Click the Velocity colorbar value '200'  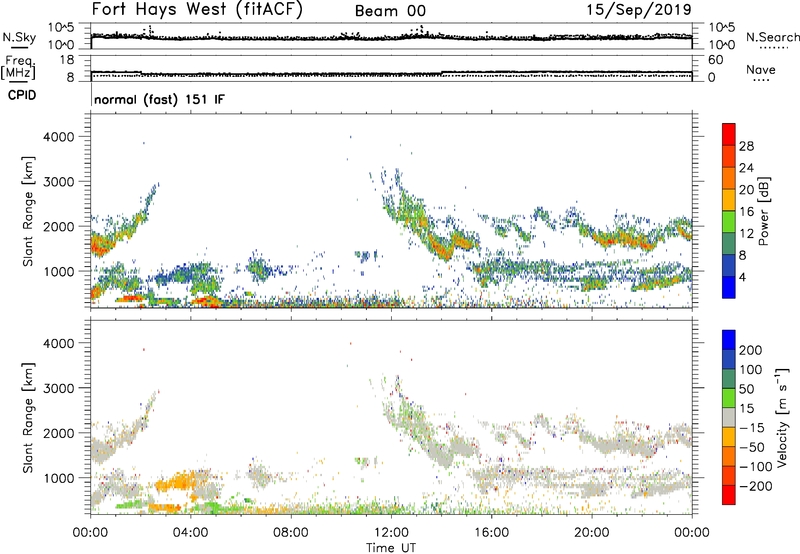click(751, 350)
